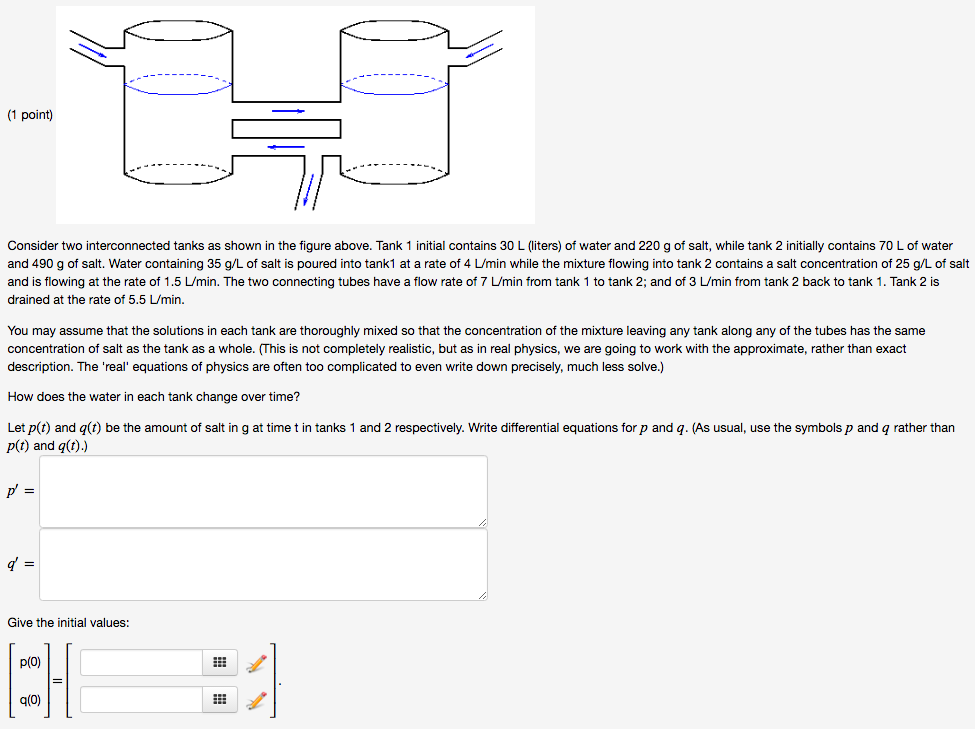Click the q' = label
975x729 pixels.
pos(20,563)
